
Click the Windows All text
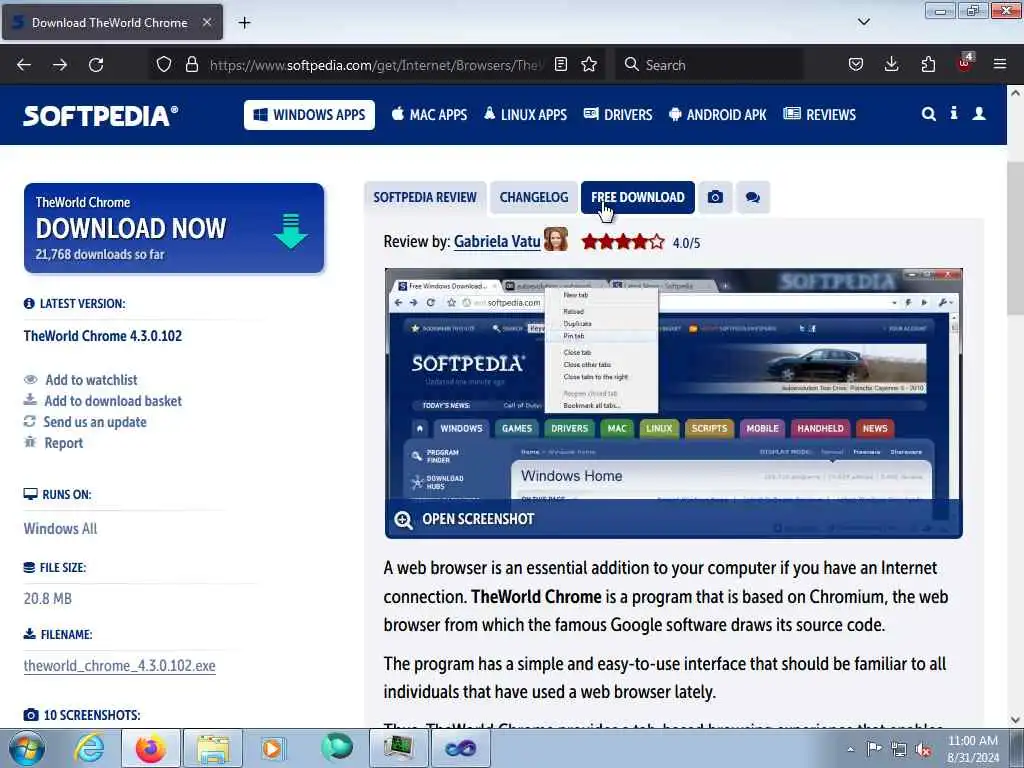(60, 528)
